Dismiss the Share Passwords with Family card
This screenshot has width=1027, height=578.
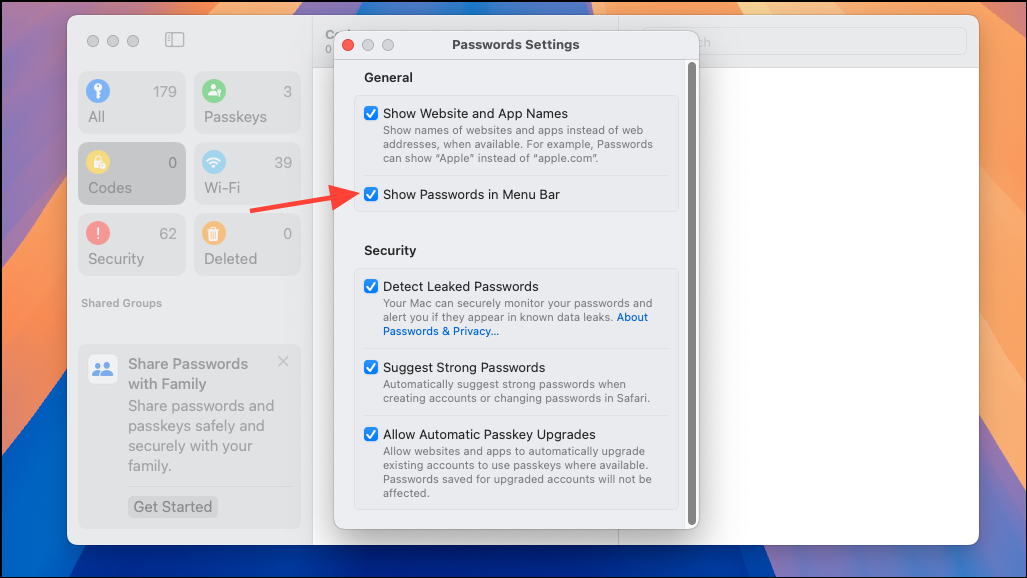coord(282,361)
